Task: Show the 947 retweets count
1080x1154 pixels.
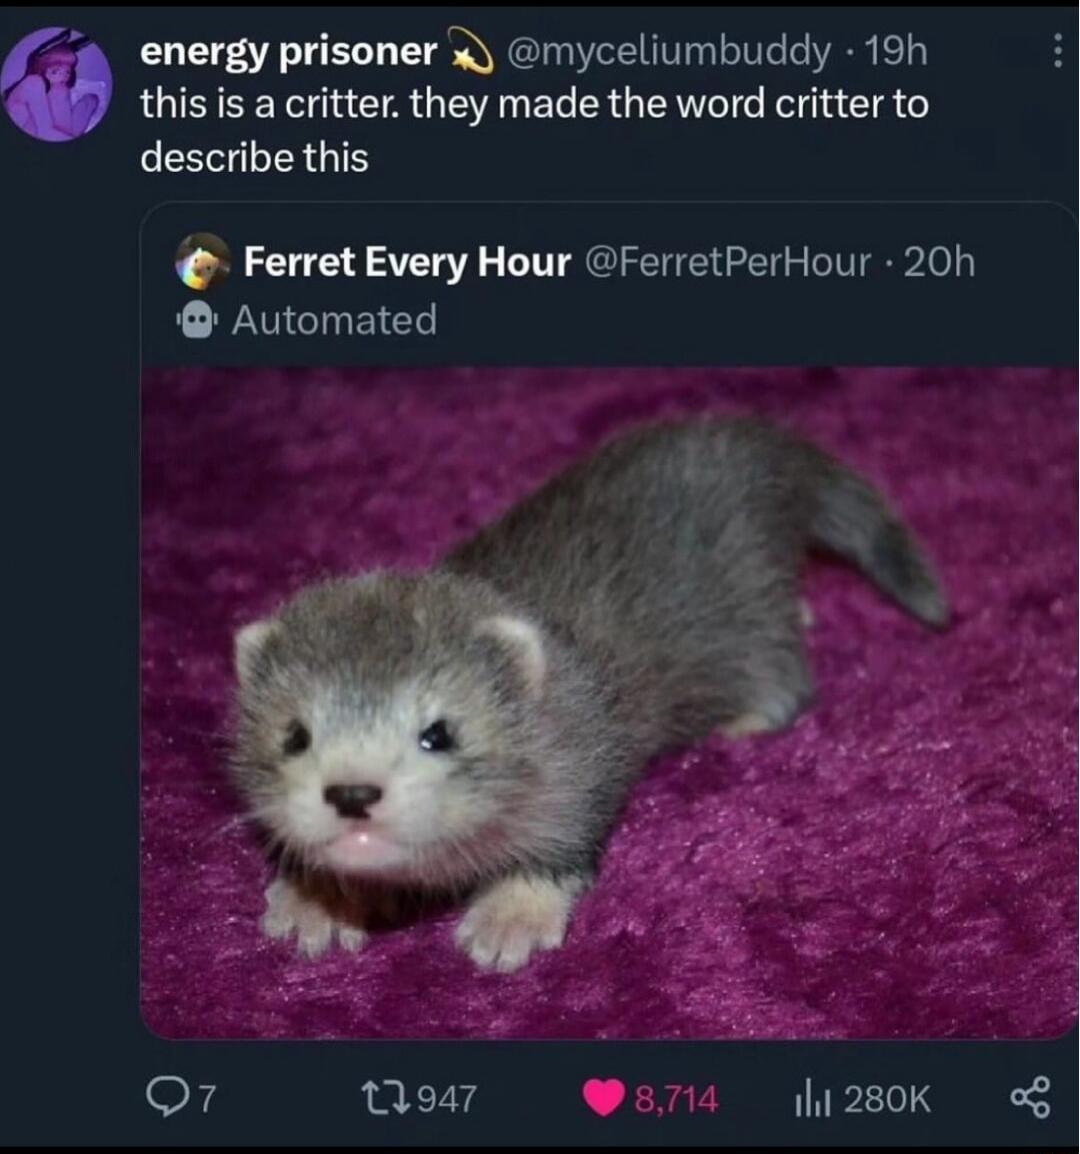Action: pyautogui.click(x=446, y=1099)
